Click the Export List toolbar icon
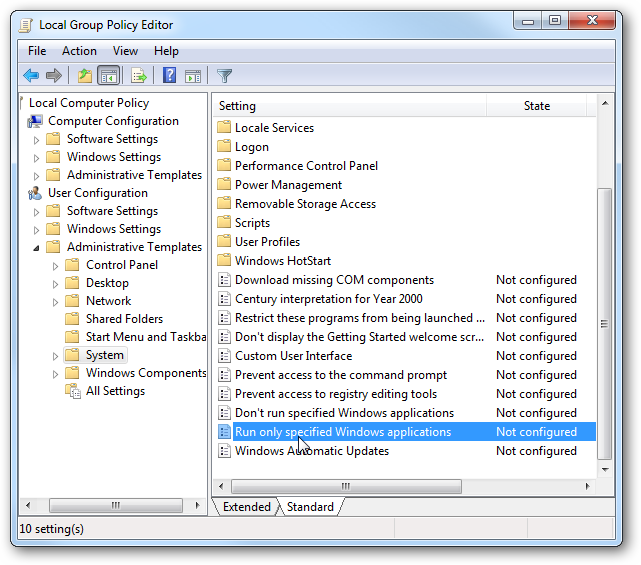Screen dimensions: 641x565 pos(139,76)
